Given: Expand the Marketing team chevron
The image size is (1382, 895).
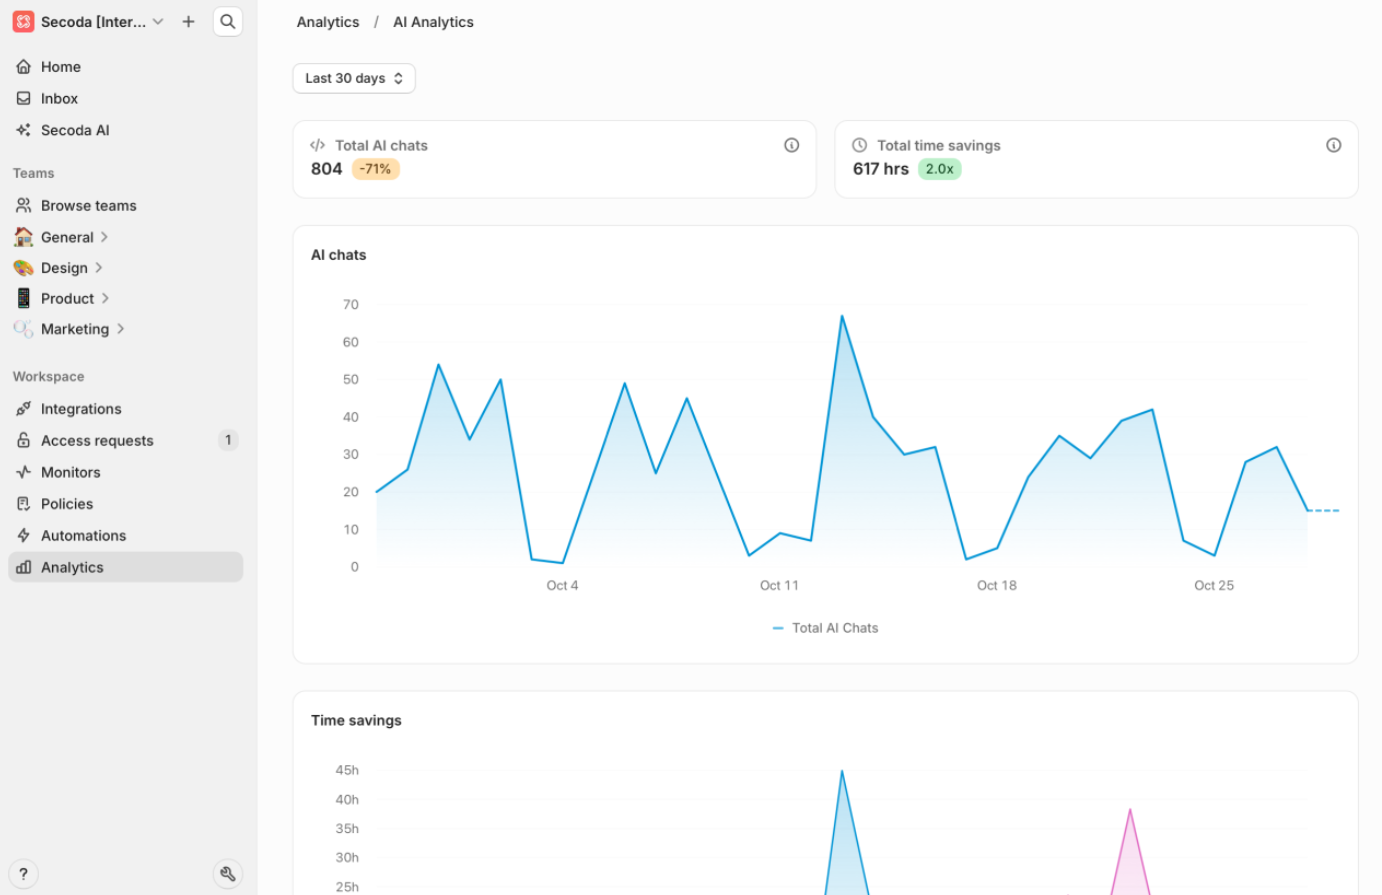Looking at the screenshot, I should (120, 329).
